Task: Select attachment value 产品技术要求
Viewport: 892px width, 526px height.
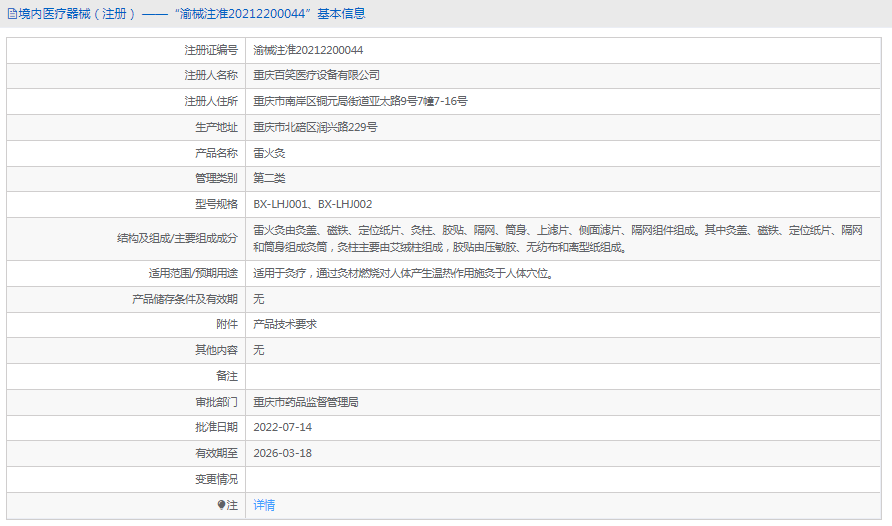Action: [285, 324]
